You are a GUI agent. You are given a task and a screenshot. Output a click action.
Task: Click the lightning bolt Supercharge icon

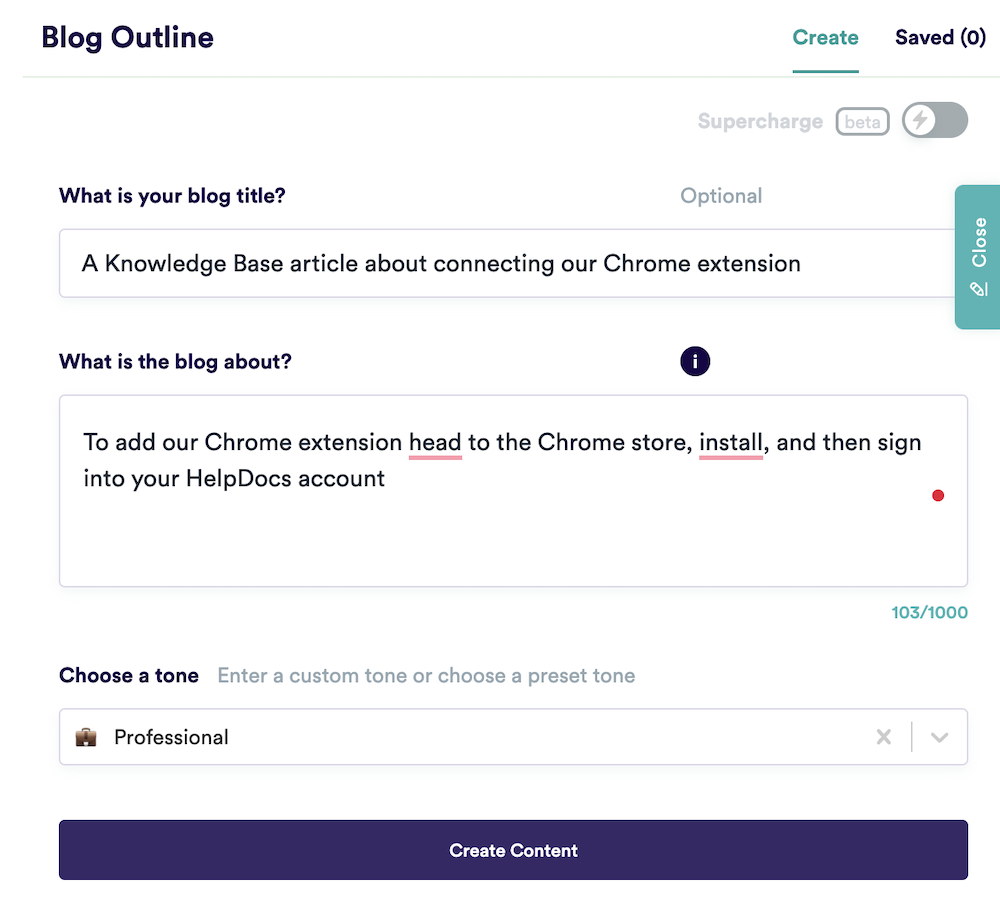click(x=920, y=120)
